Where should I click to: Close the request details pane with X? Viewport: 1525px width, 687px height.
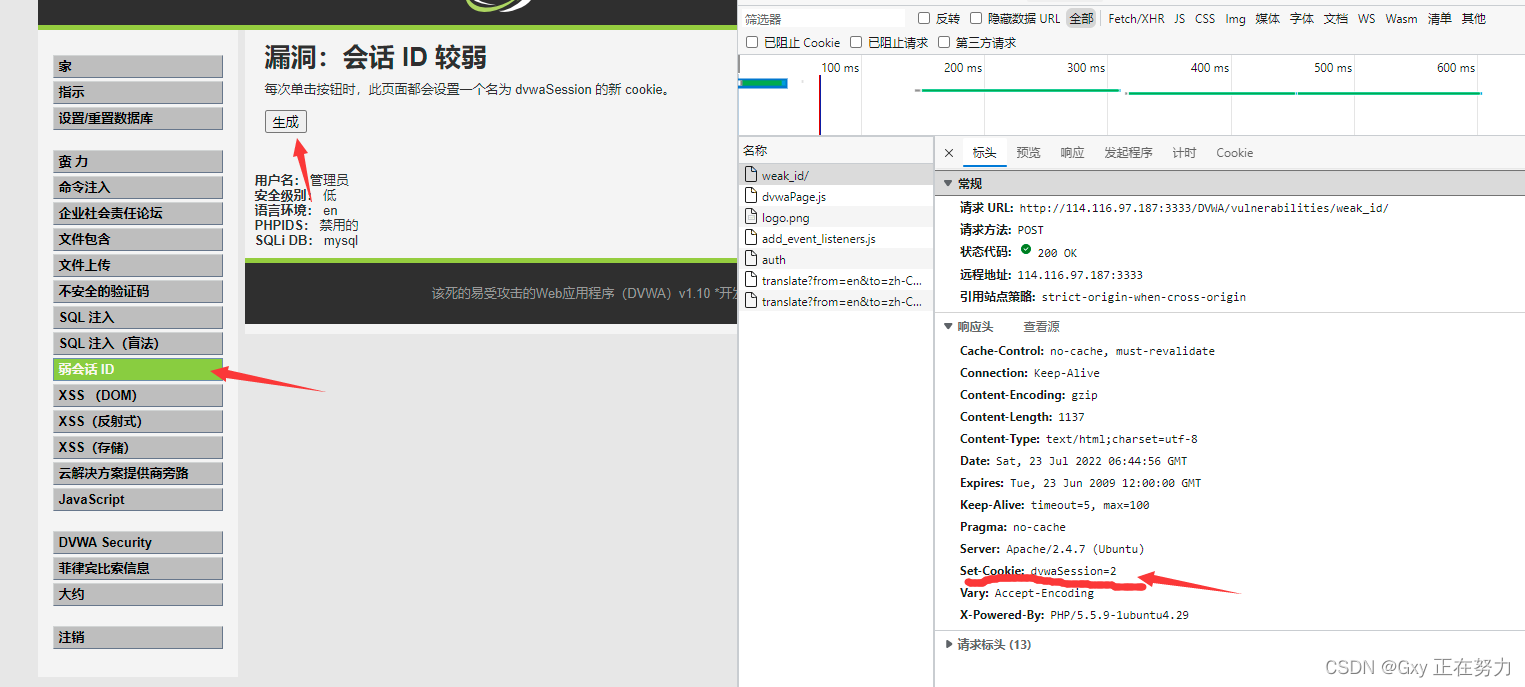click(949, 153)
